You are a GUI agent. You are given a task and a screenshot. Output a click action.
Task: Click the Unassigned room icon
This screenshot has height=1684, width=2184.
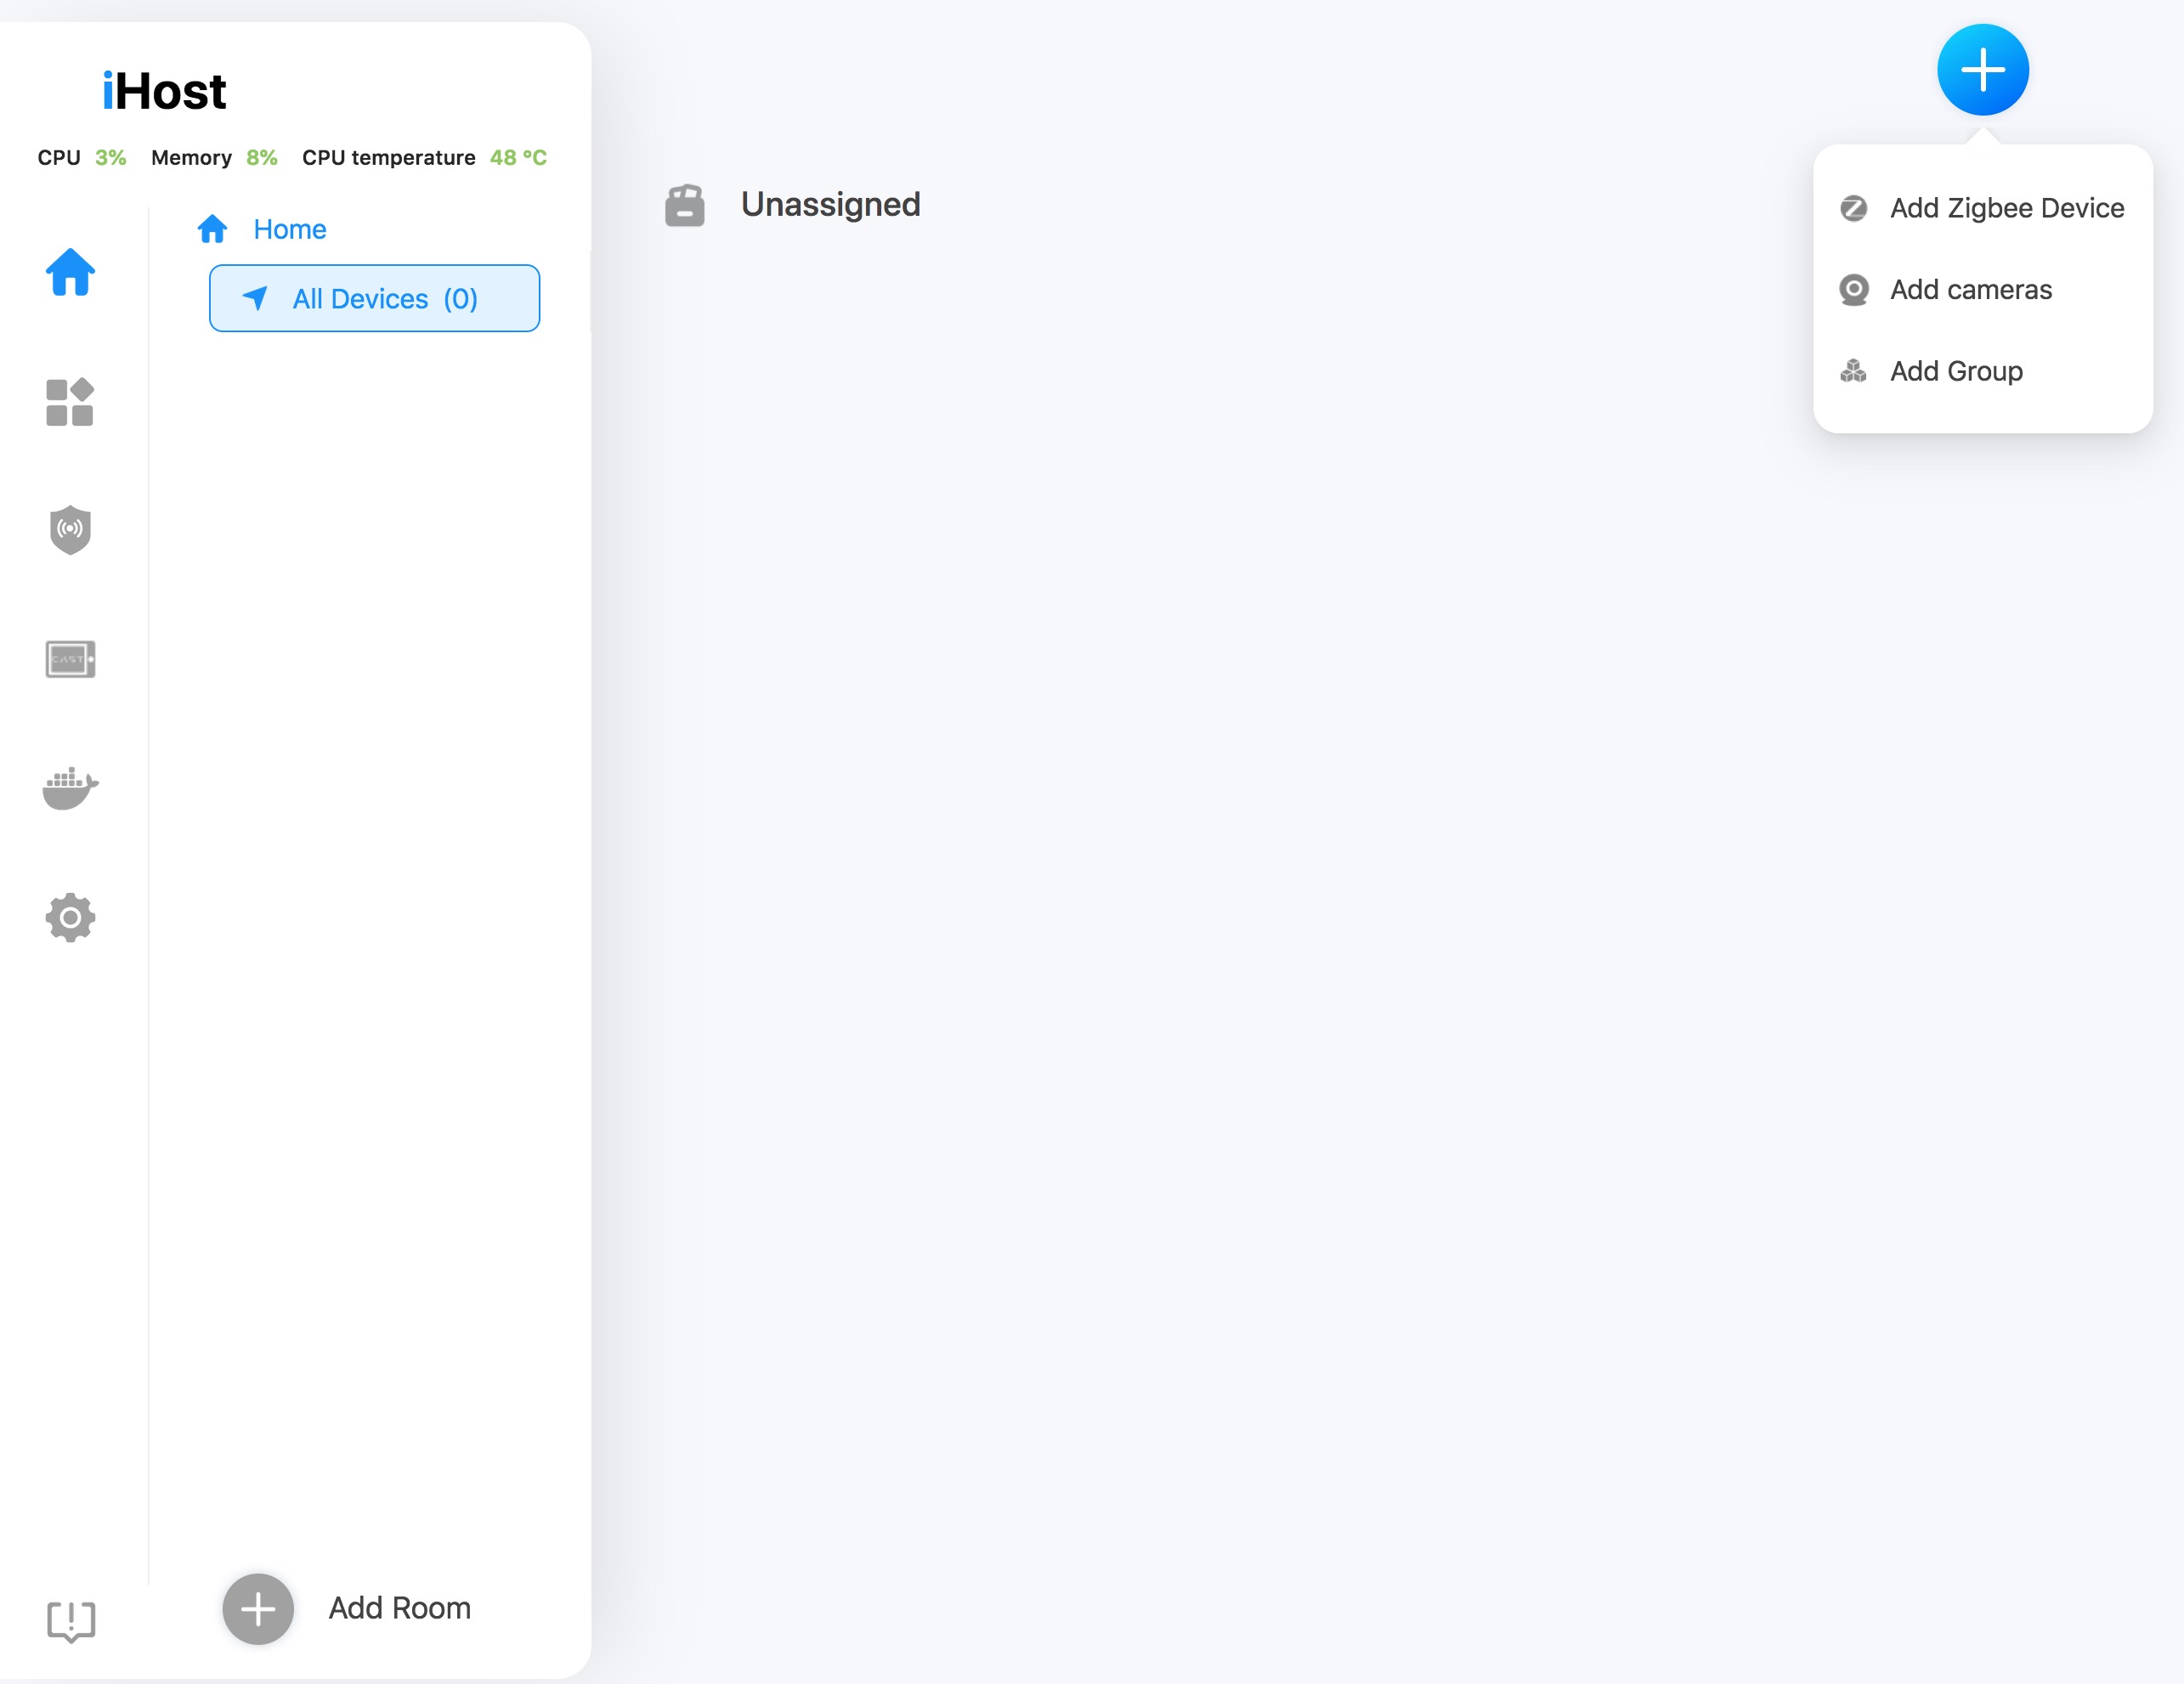pyautogui.click(x=685, y=205)
